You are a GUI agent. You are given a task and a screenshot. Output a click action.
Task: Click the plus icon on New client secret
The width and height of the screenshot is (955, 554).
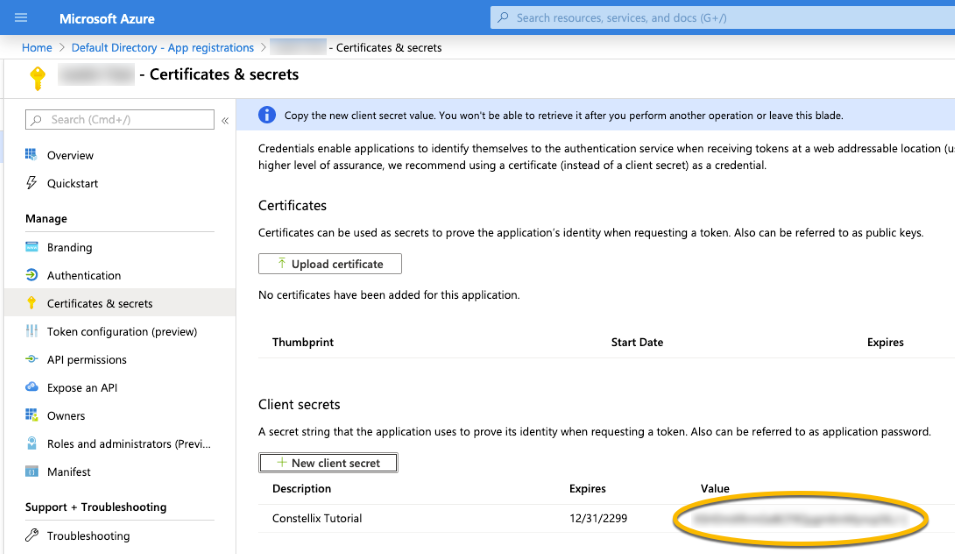tap(281, 463)
